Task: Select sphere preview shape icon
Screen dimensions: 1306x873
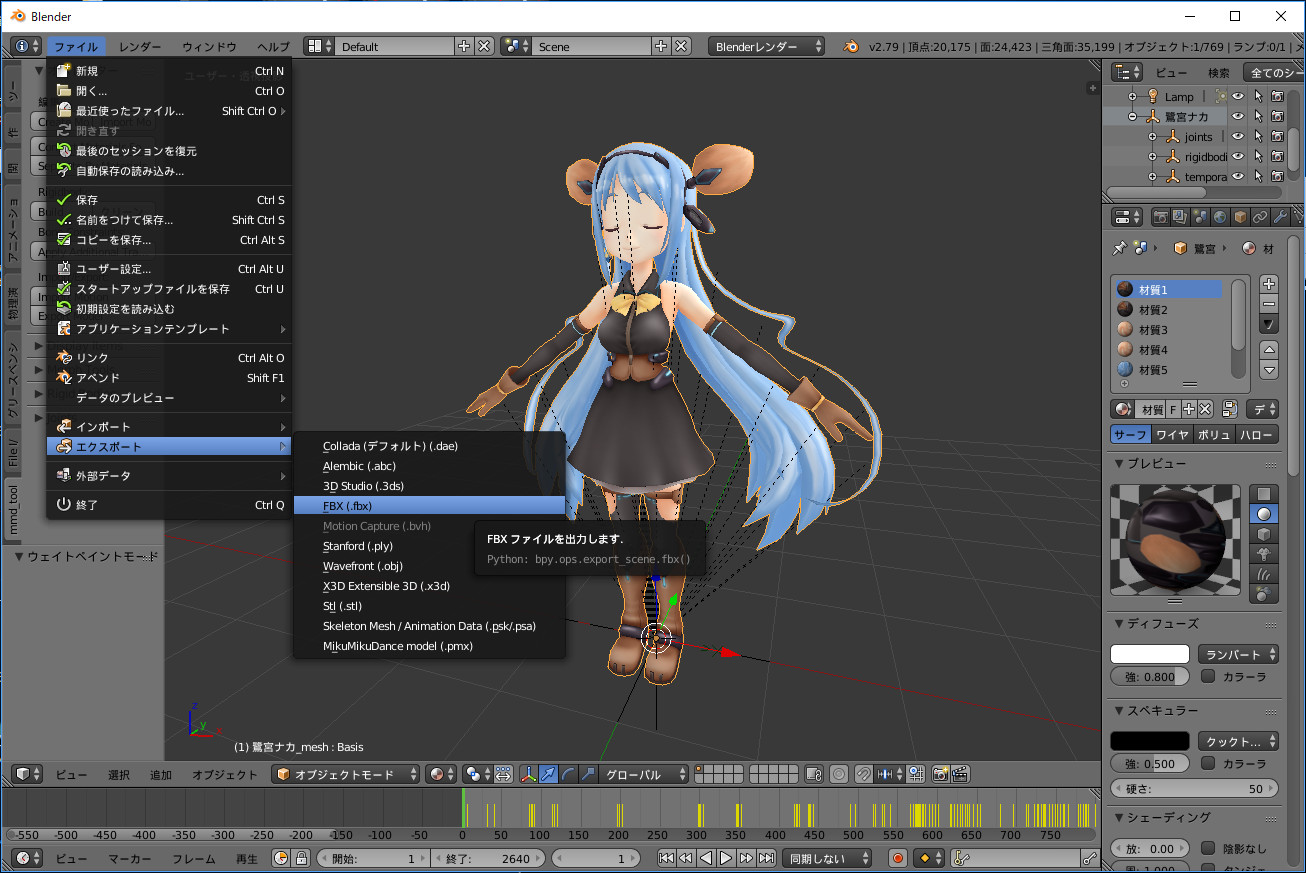Action: click(1264, 514)
